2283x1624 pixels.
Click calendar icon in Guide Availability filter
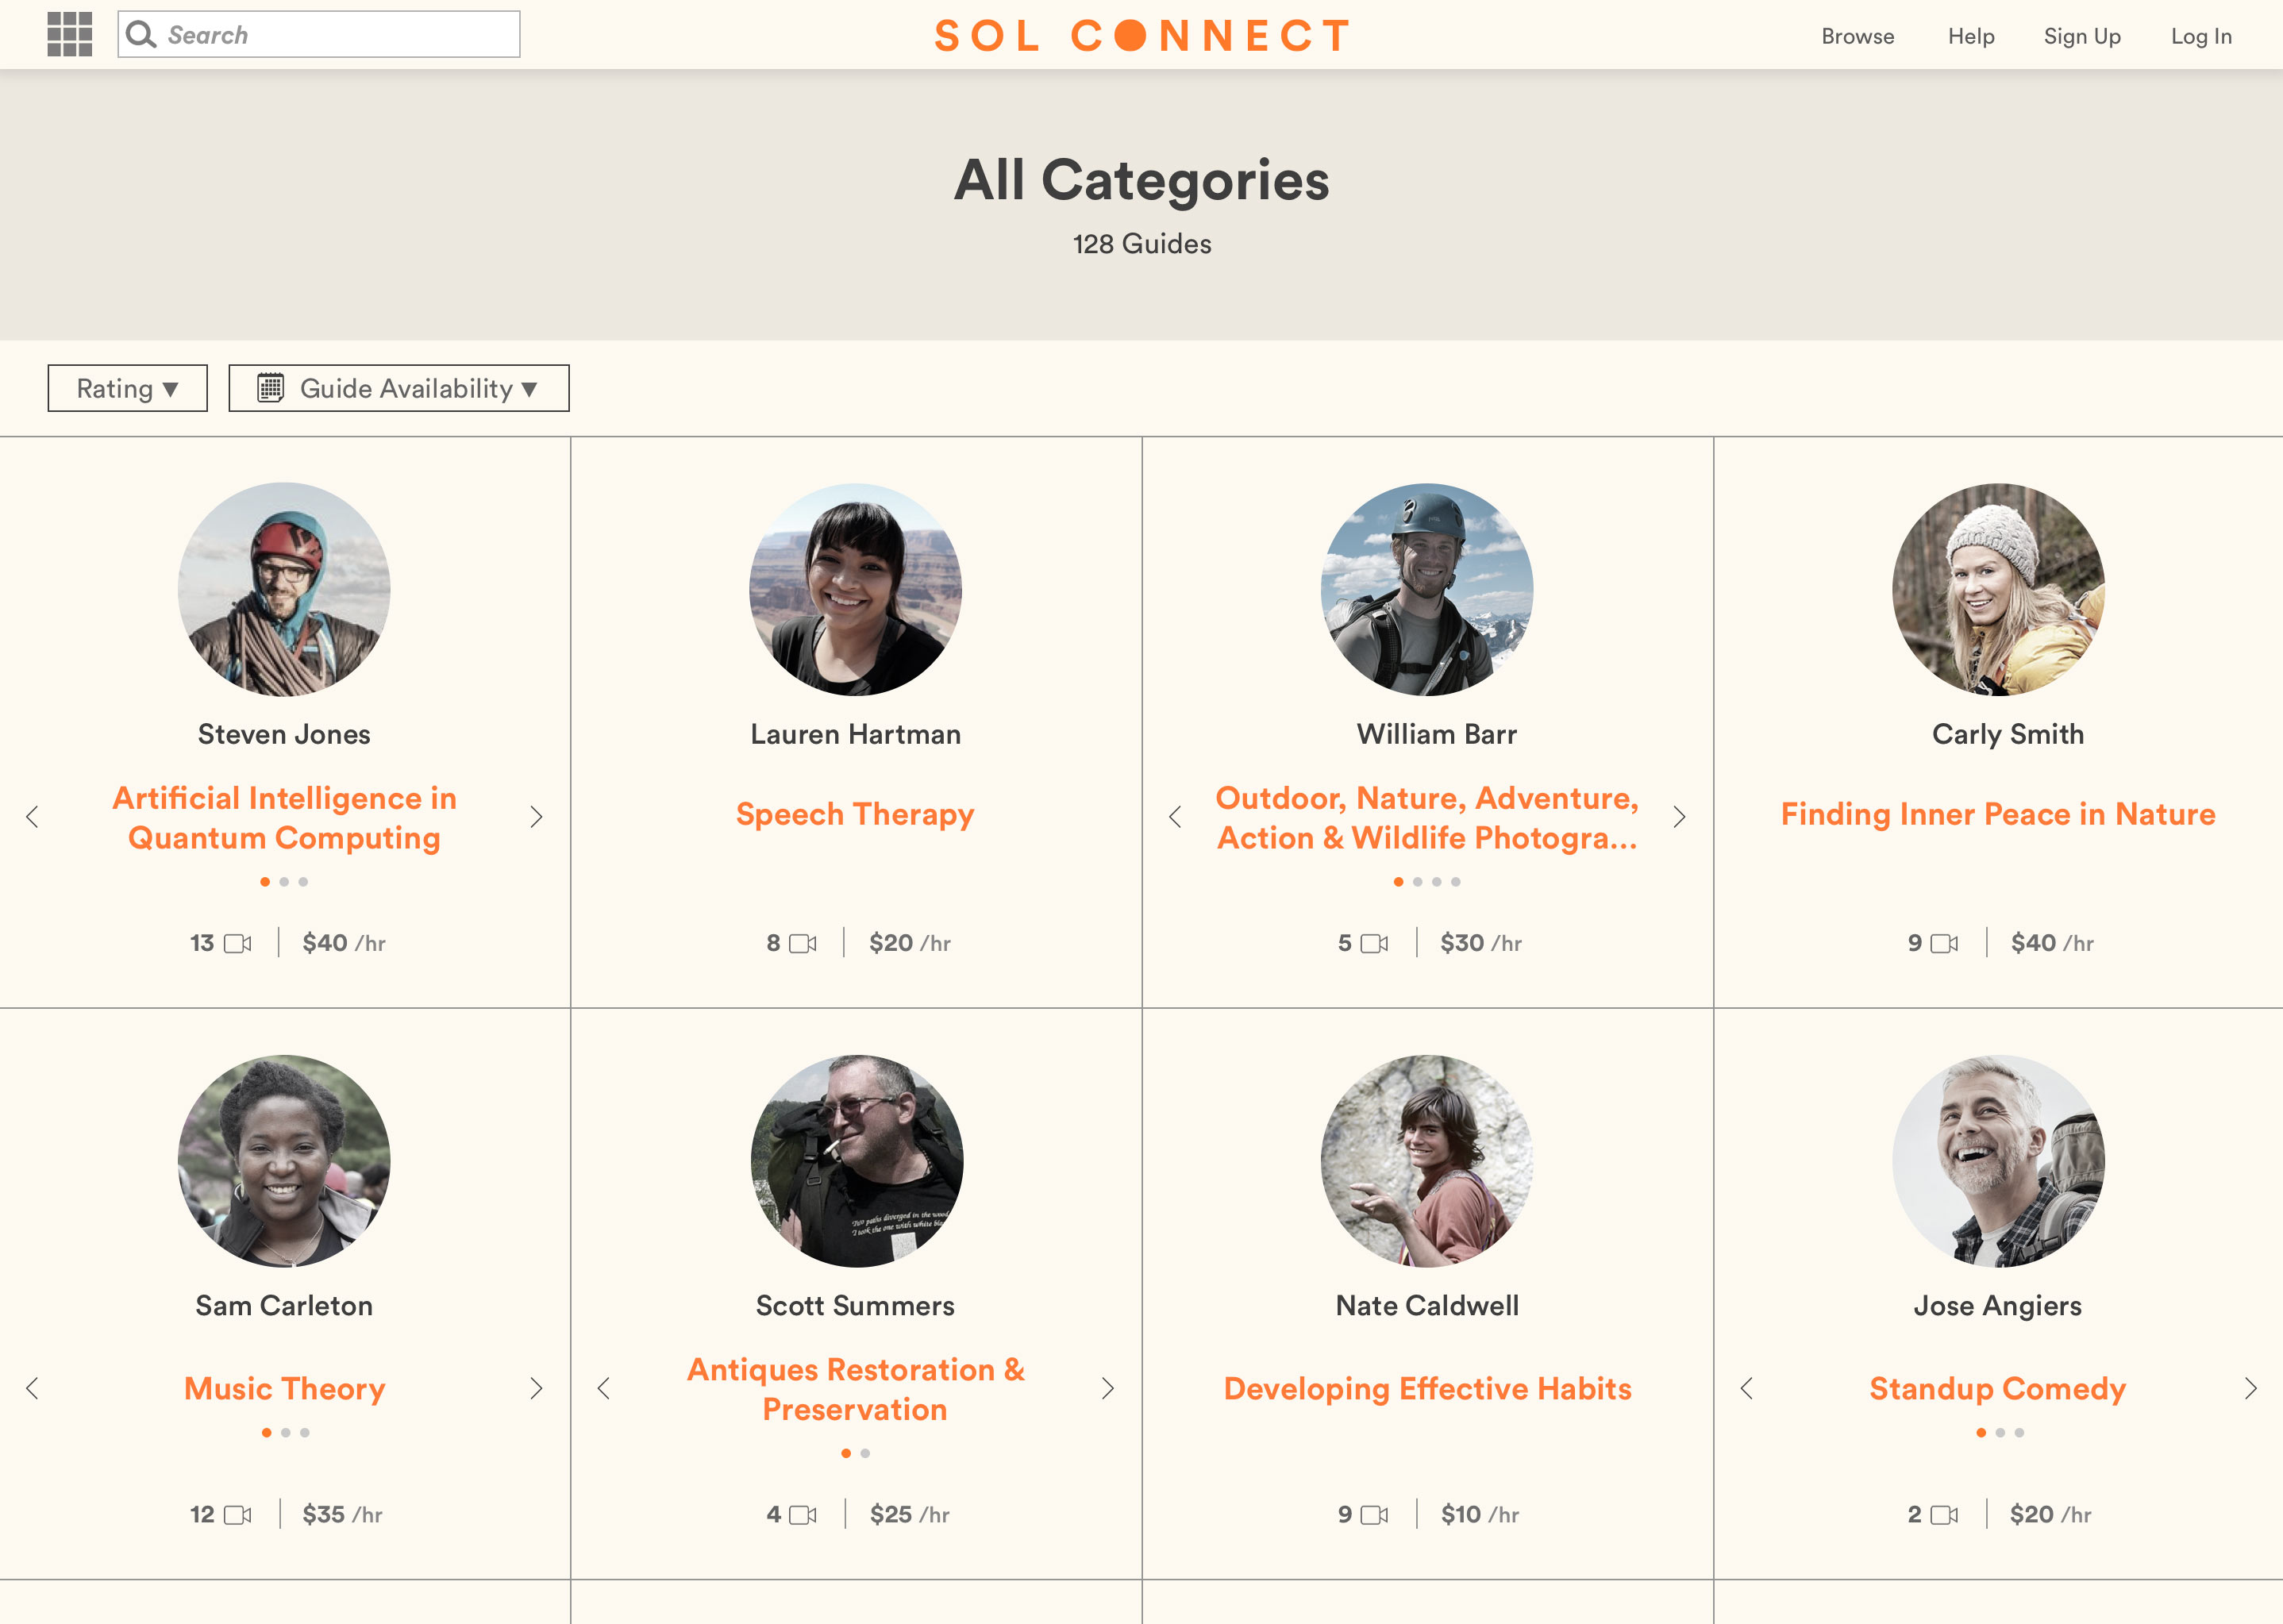(271, 388)
